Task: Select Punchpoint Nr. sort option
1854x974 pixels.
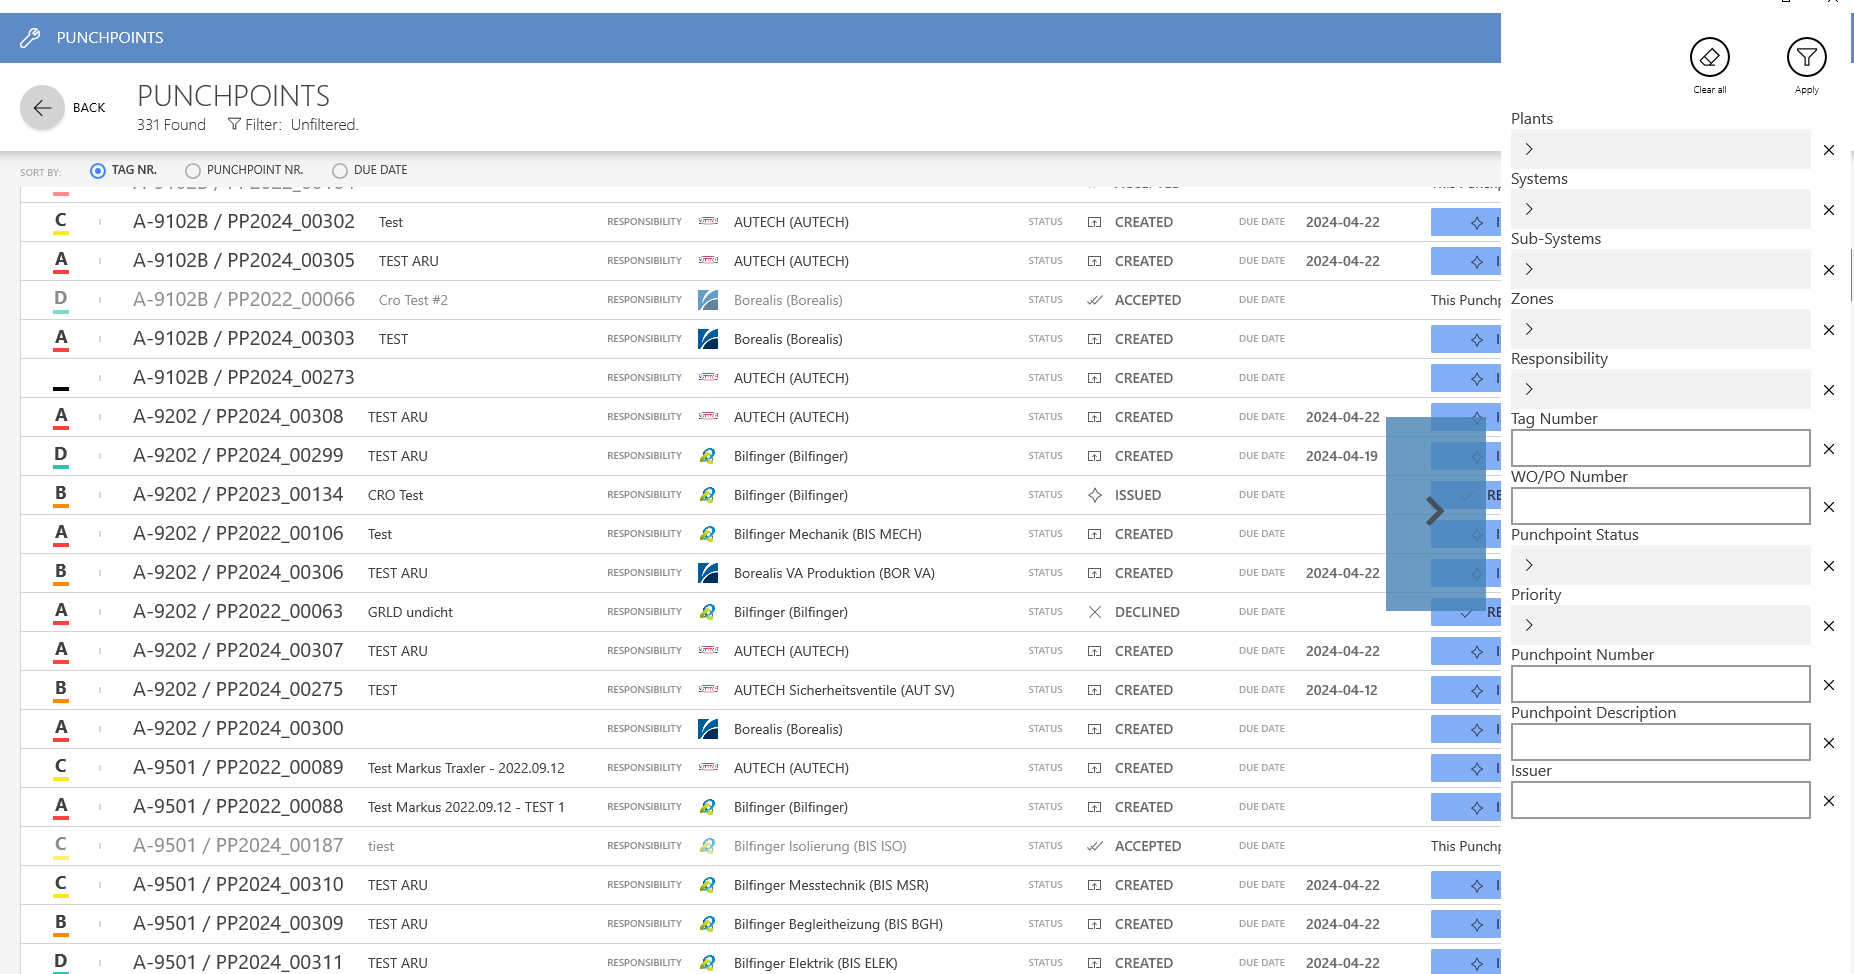Action: 193,171
